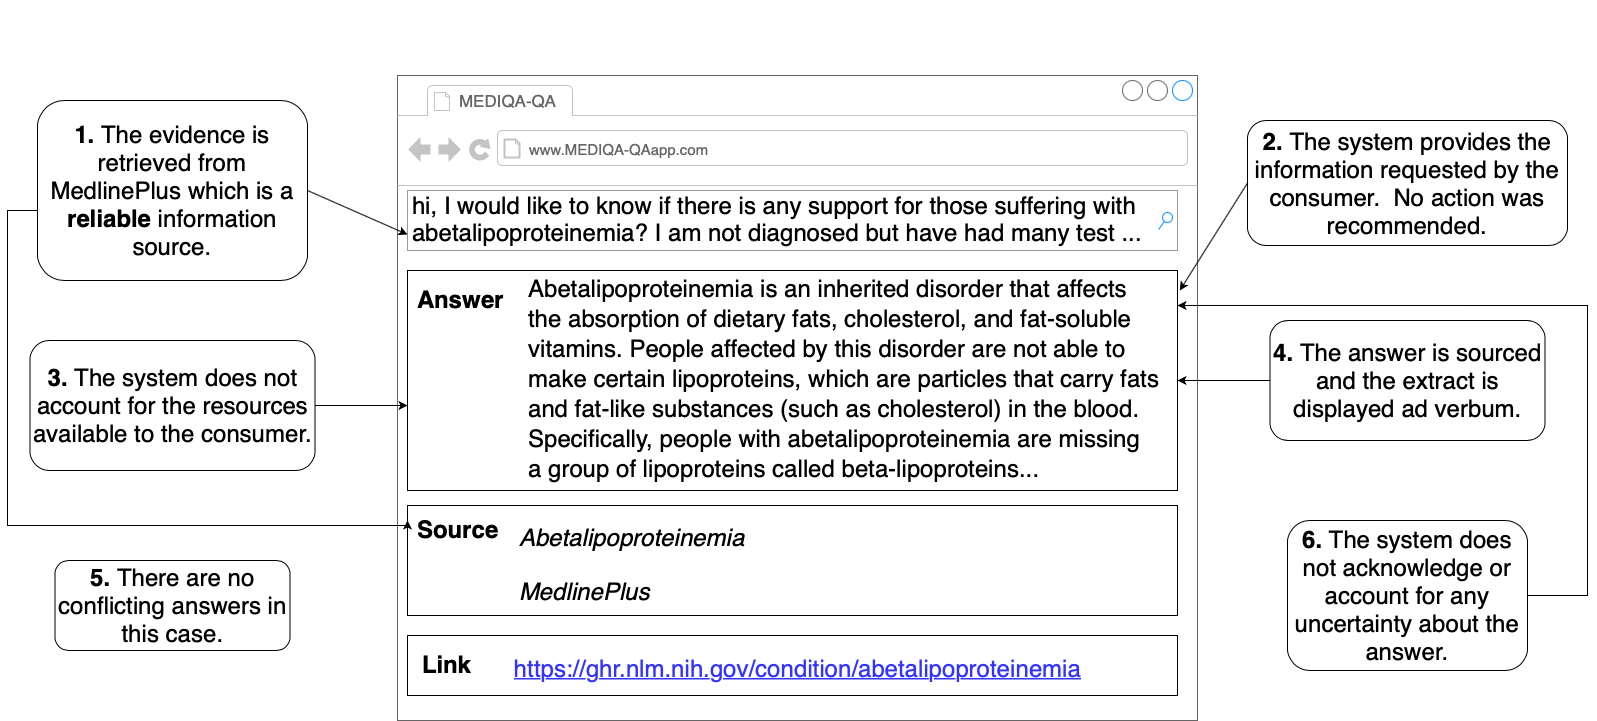The width and height of the screenshot is (1597, 721).
Task: Click annotation 5 about no conflicting answers
Action: (x=172, y=605)
